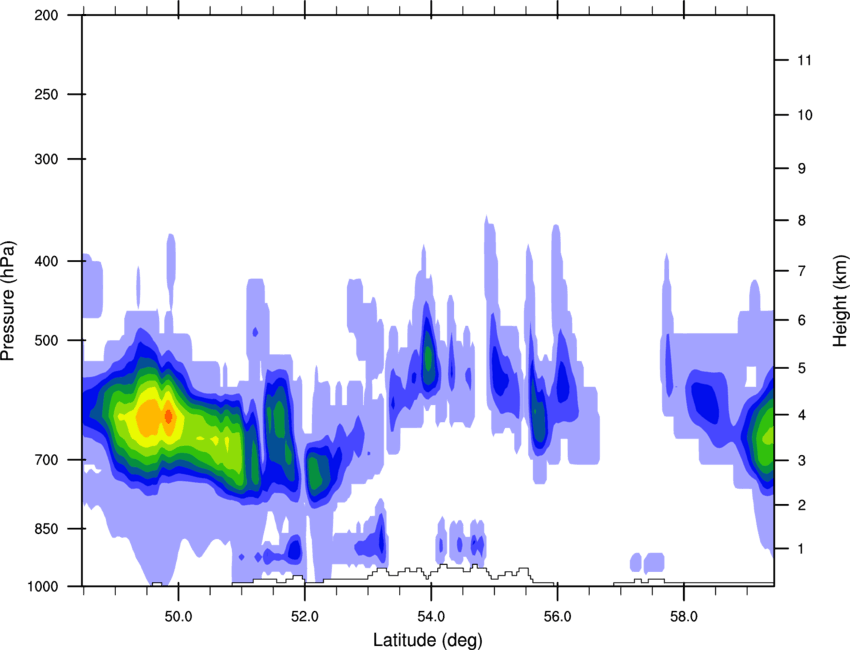Pick the 7 km height label

(x=801, y=271)
